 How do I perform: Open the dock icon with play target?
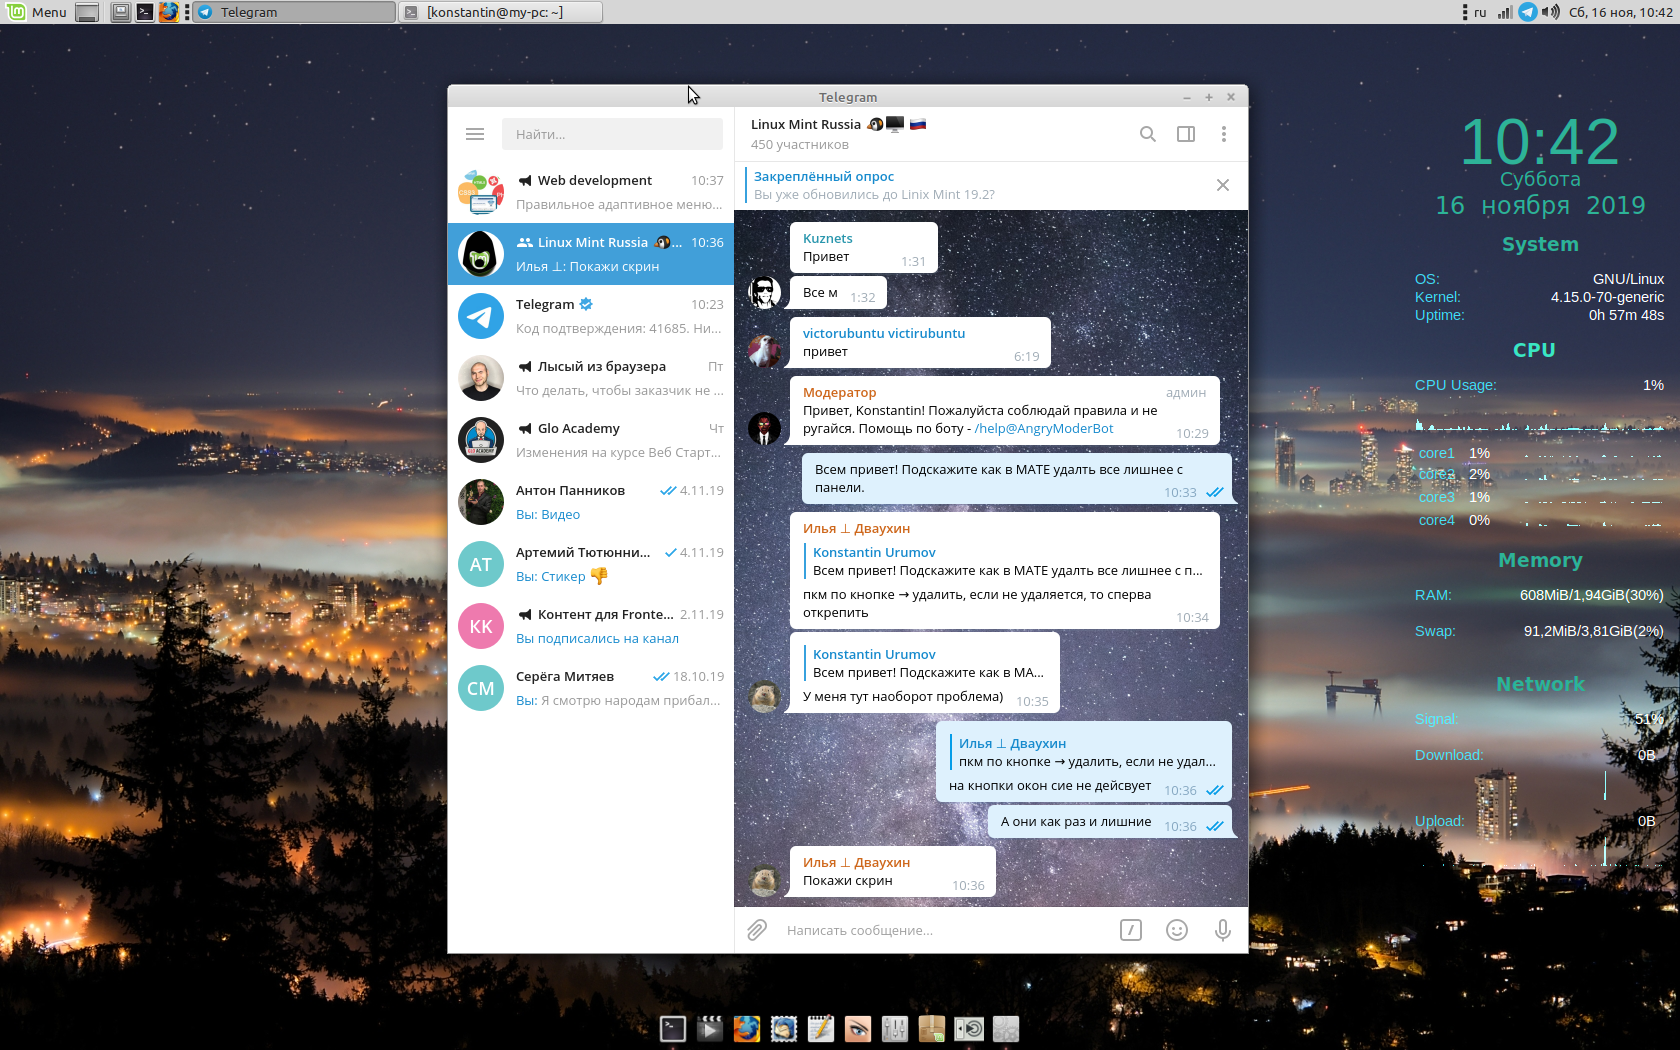(969, 1028)
